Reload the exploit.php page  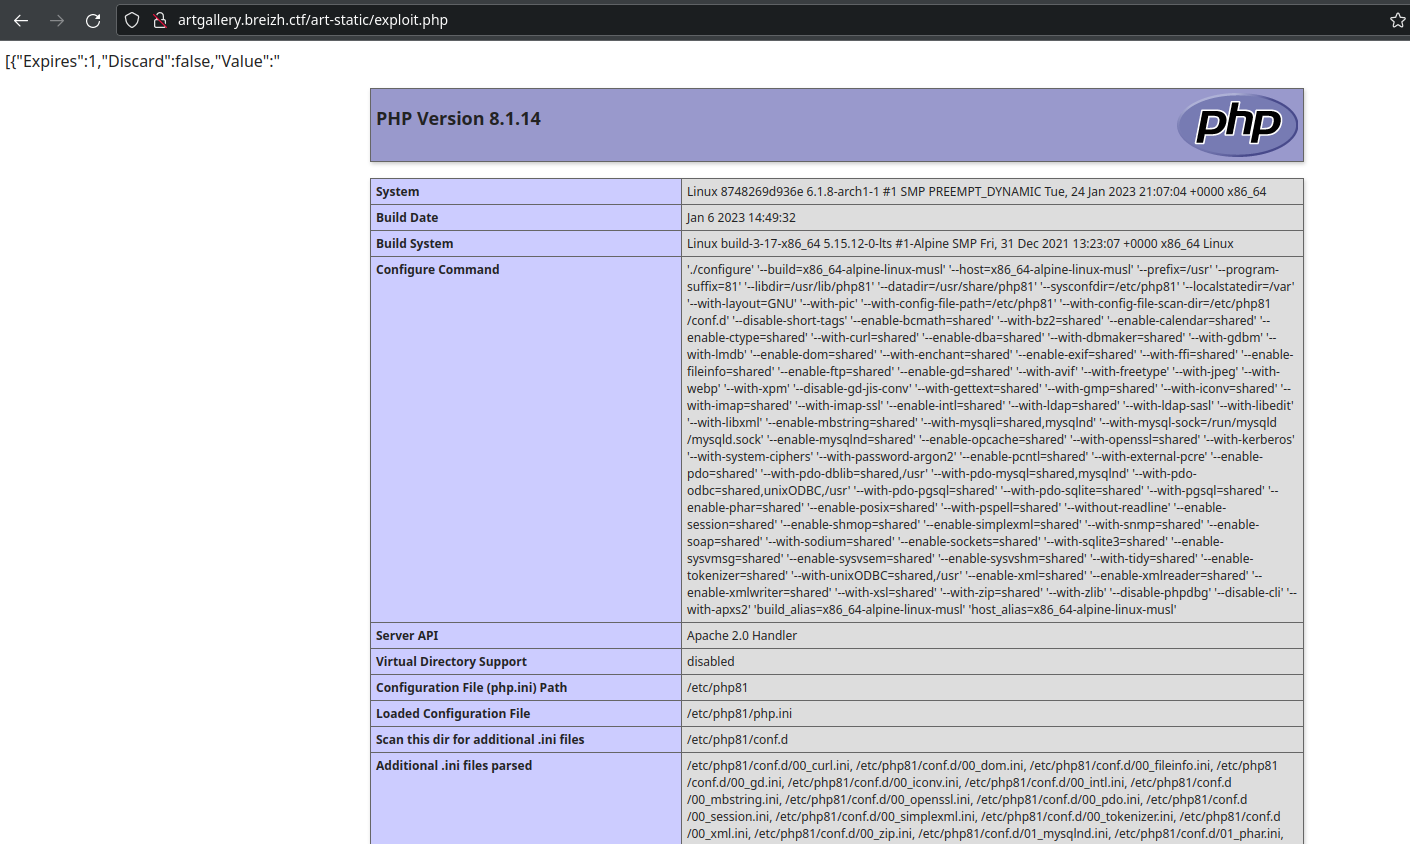pyautogui.click(x=93, y=18)
